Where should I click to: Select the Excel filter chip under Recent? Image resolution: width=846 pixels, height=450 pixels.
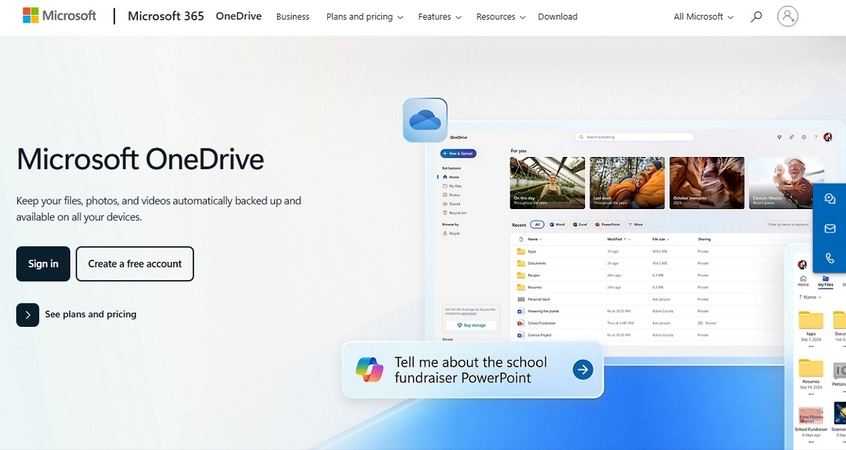(580, 224)
